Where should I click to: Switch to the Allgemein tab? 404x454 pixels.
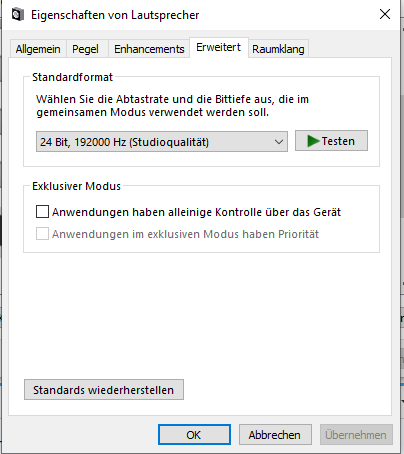(38, 49)
